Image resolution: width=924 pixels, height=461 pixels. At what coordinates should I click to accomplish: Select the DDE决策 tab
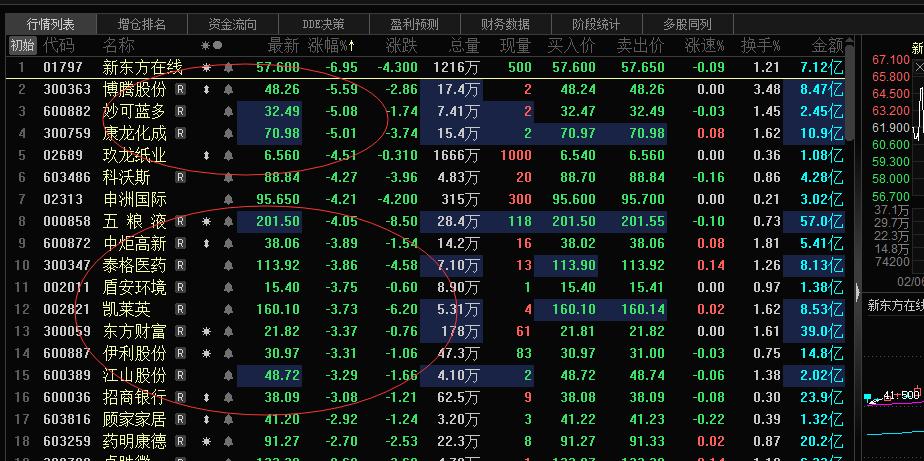coord(324,24)
